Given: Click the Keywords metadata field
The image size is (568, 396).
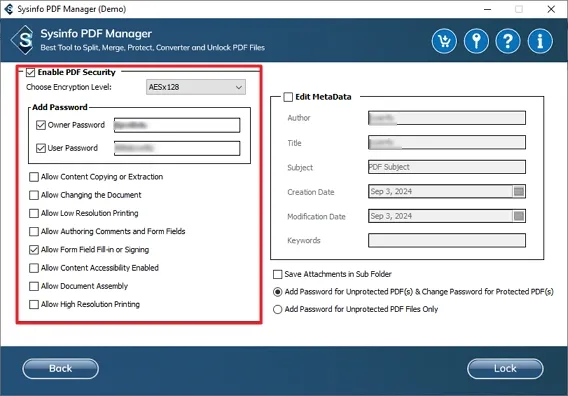Looking at the screenshot, I should [x=447, y=240].
